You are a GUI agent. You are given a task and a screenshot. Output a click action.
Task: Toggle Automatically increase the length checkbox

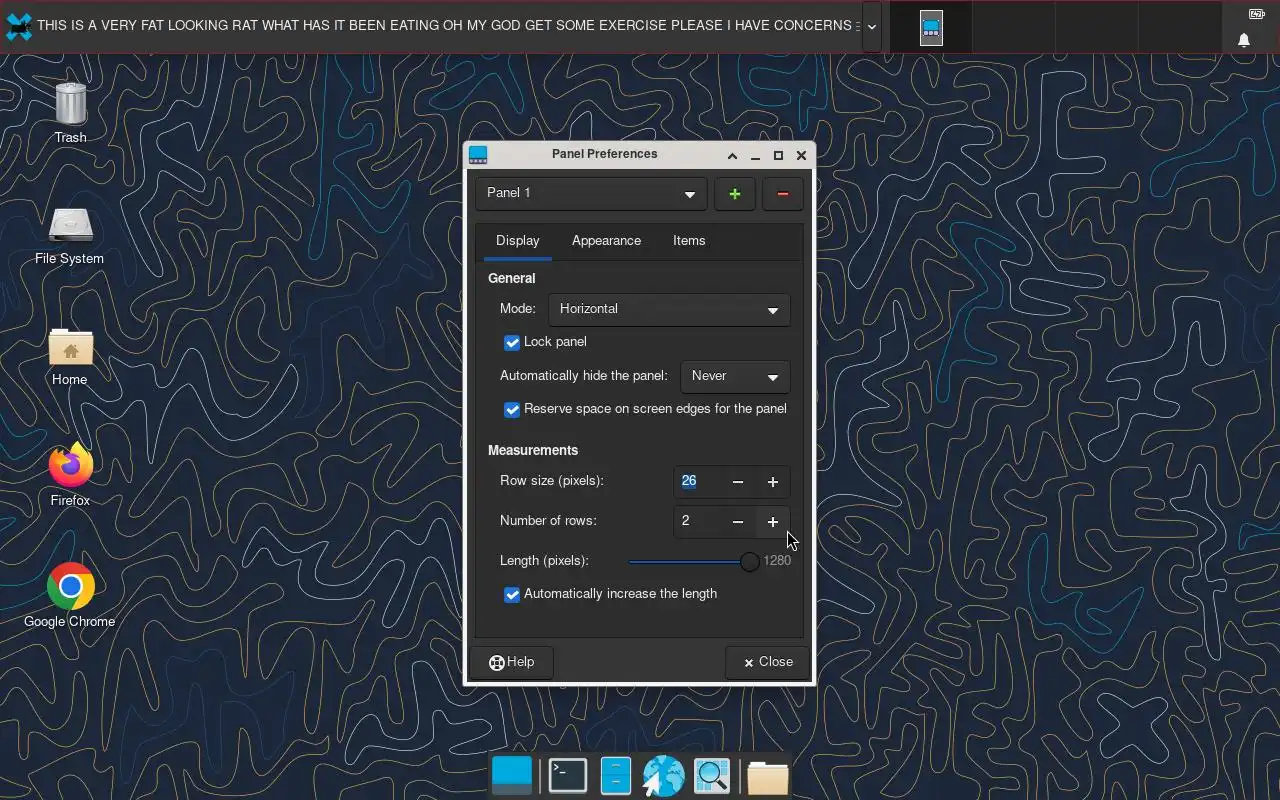(x=512, y=594)
